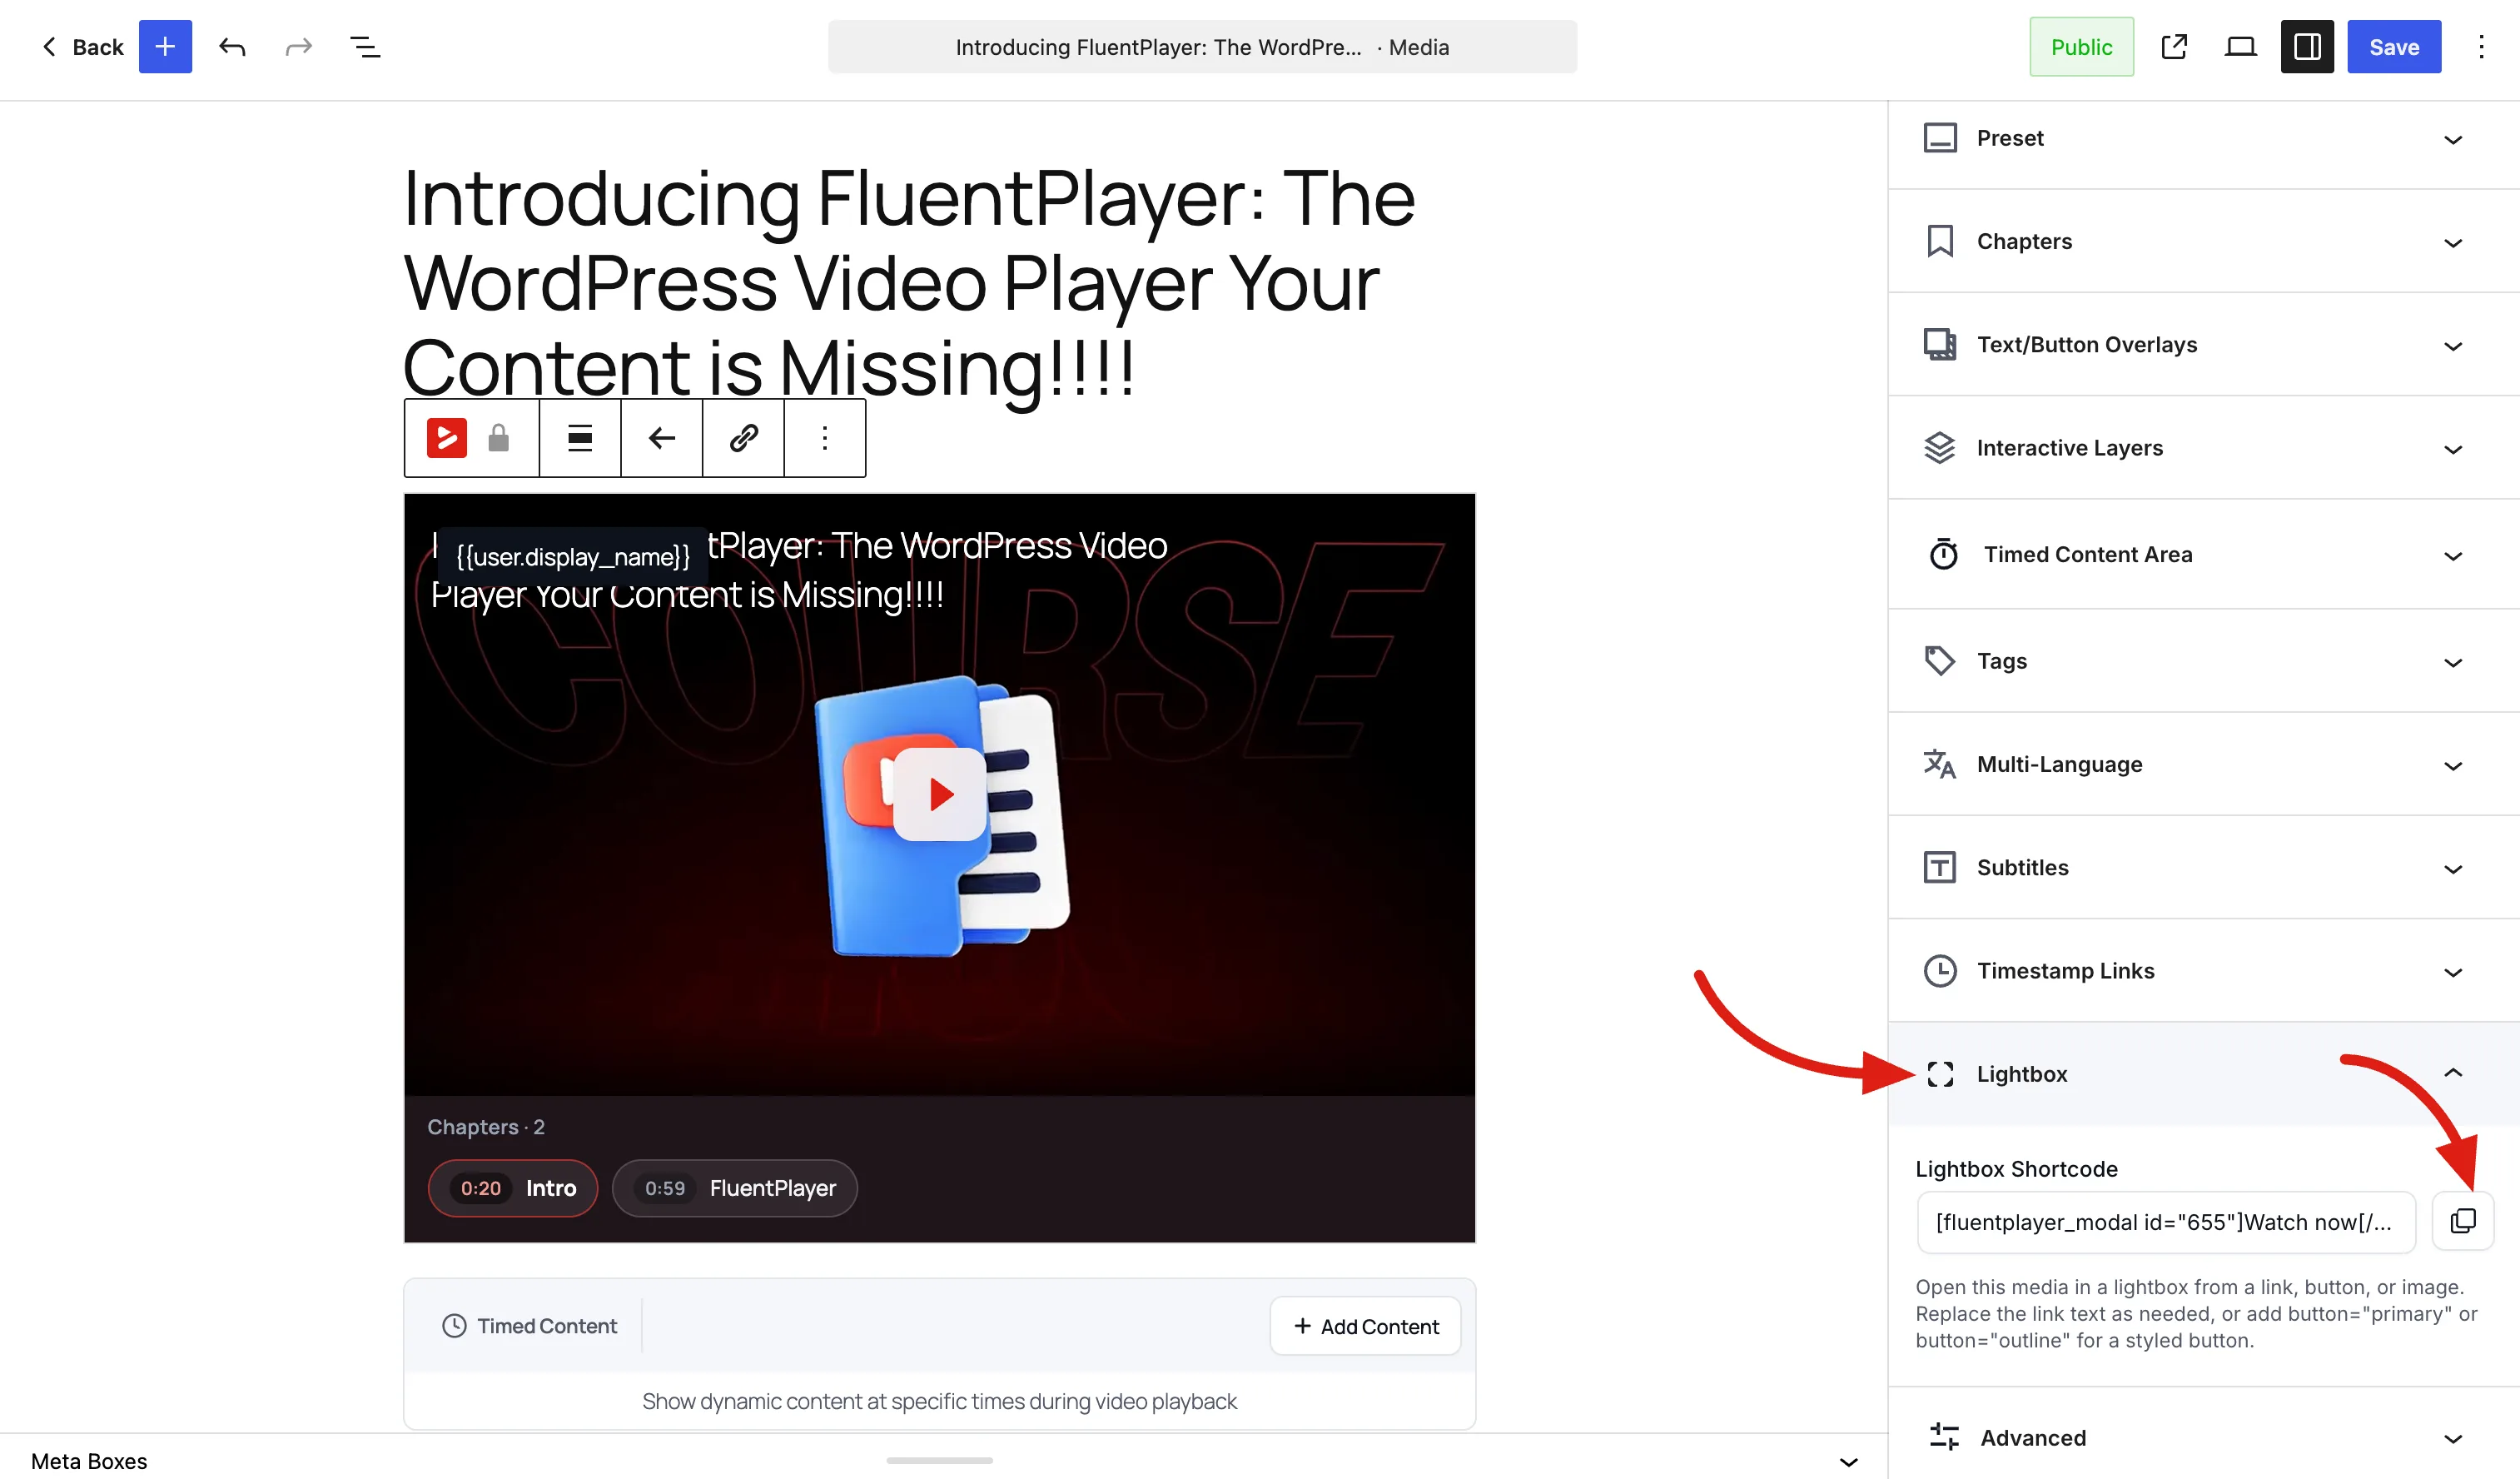Click the link icon in block toolbar
The width and height of the screenshot is (2520, 1479).
coord(743,438)
